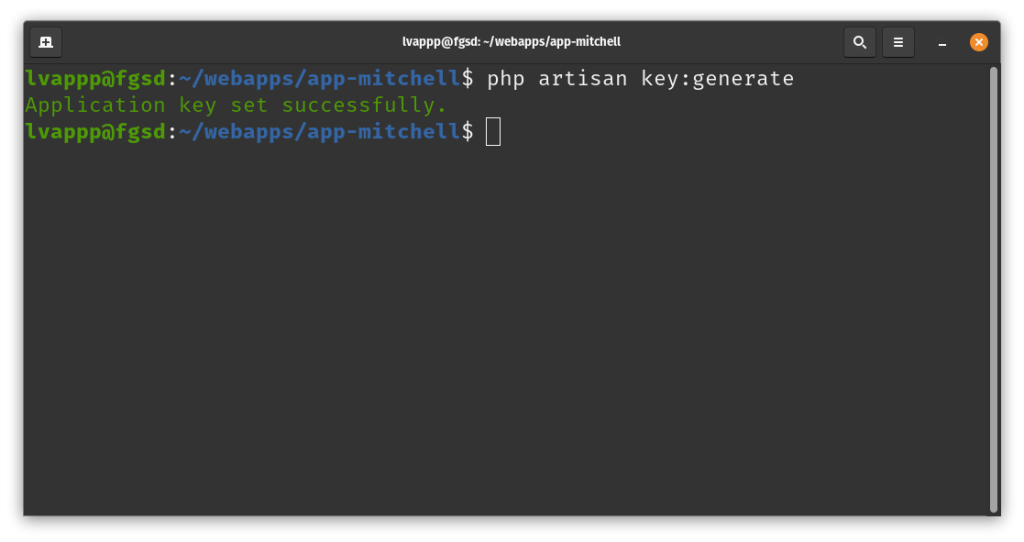
Task: Open a new terminal tab
Action: (x=46, y=42)
